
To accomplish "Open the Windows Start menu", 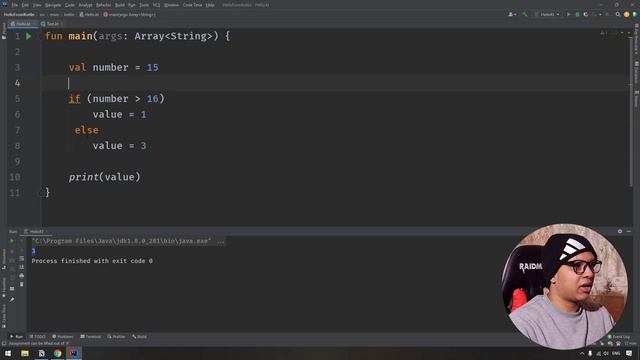I will (8, 353).
